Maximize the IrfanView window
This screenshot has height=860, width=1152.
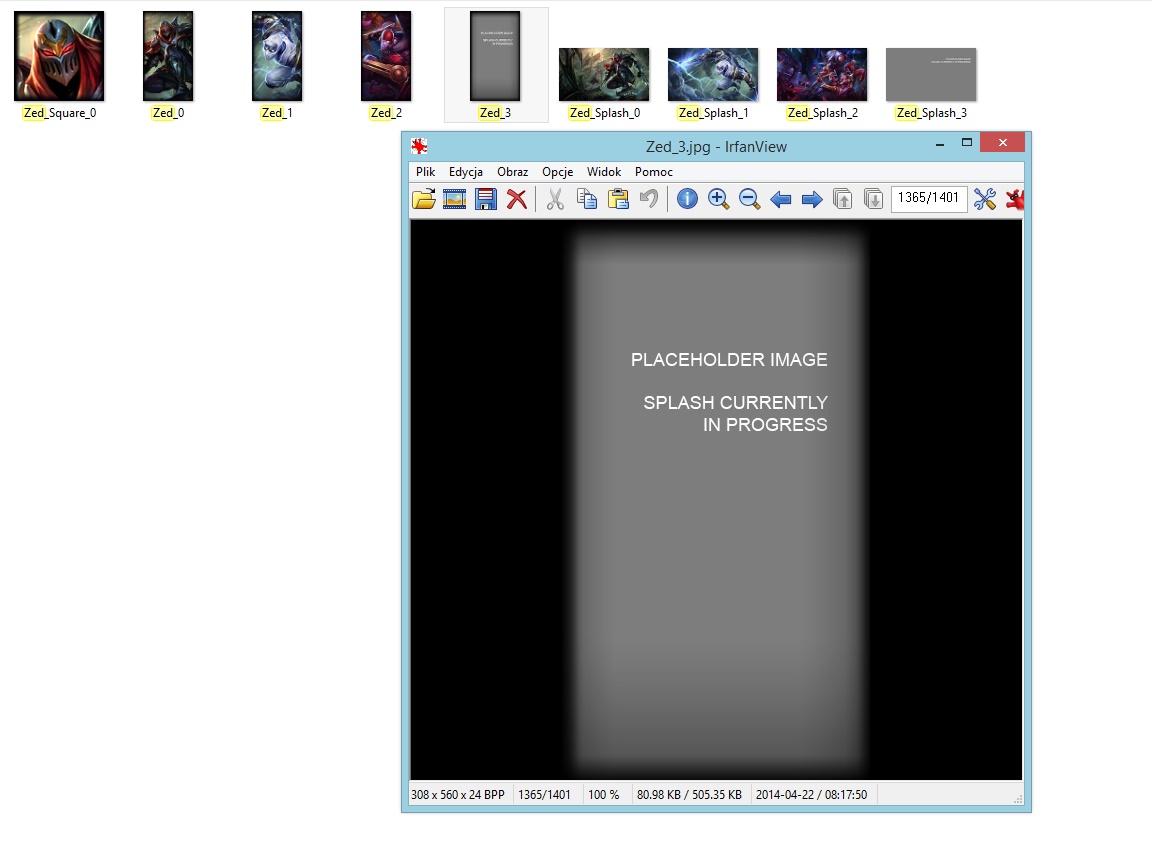(x=967, y=142)
